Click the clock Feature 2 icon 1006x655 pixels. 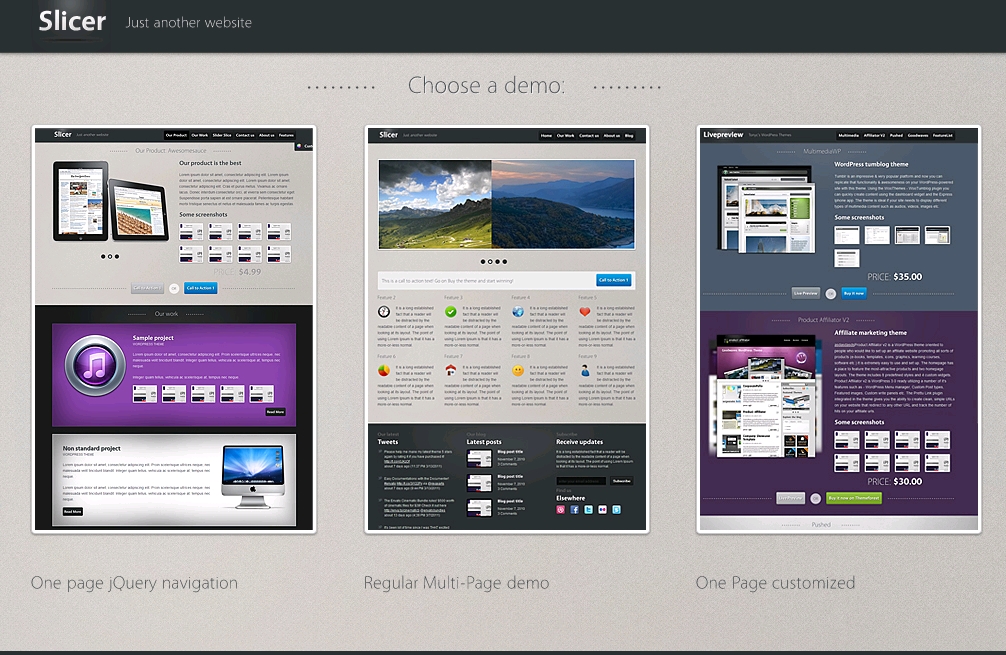[384, 312]
